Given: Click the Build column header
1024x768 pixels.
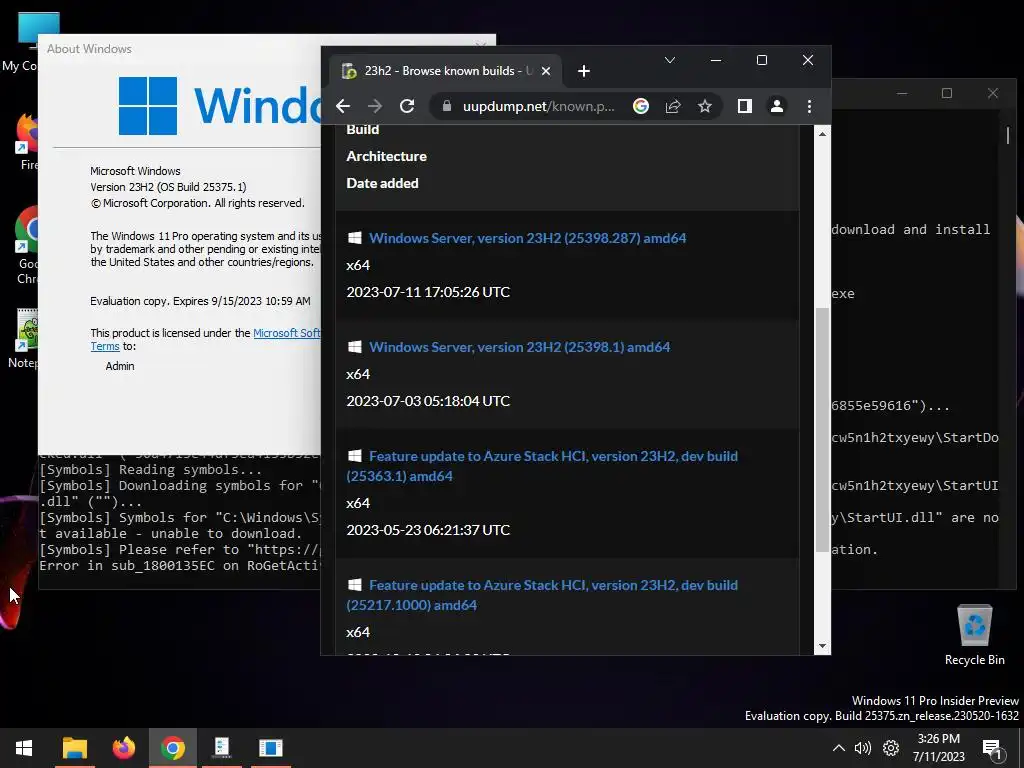Looking at the screenshot, I should click(x=362, y=129).
